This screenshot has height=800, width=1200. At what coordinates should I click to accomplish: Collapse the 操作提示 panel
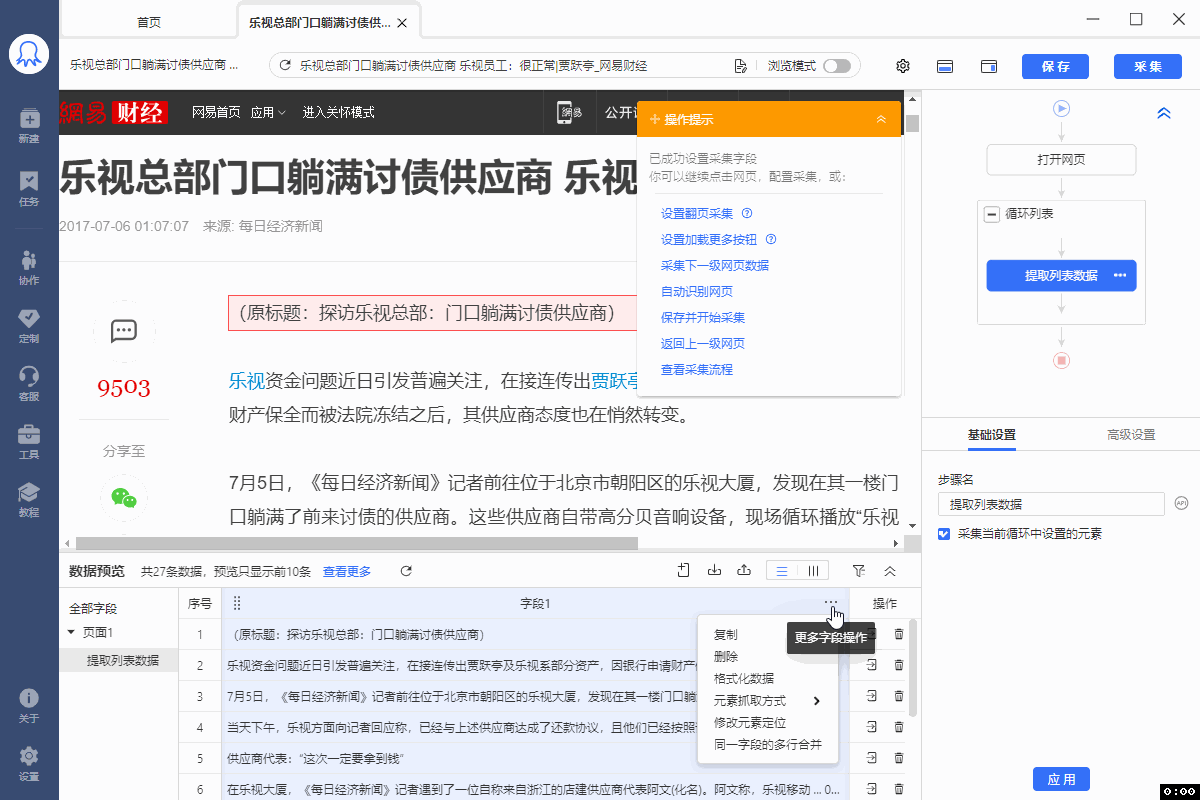click(881, 119)
